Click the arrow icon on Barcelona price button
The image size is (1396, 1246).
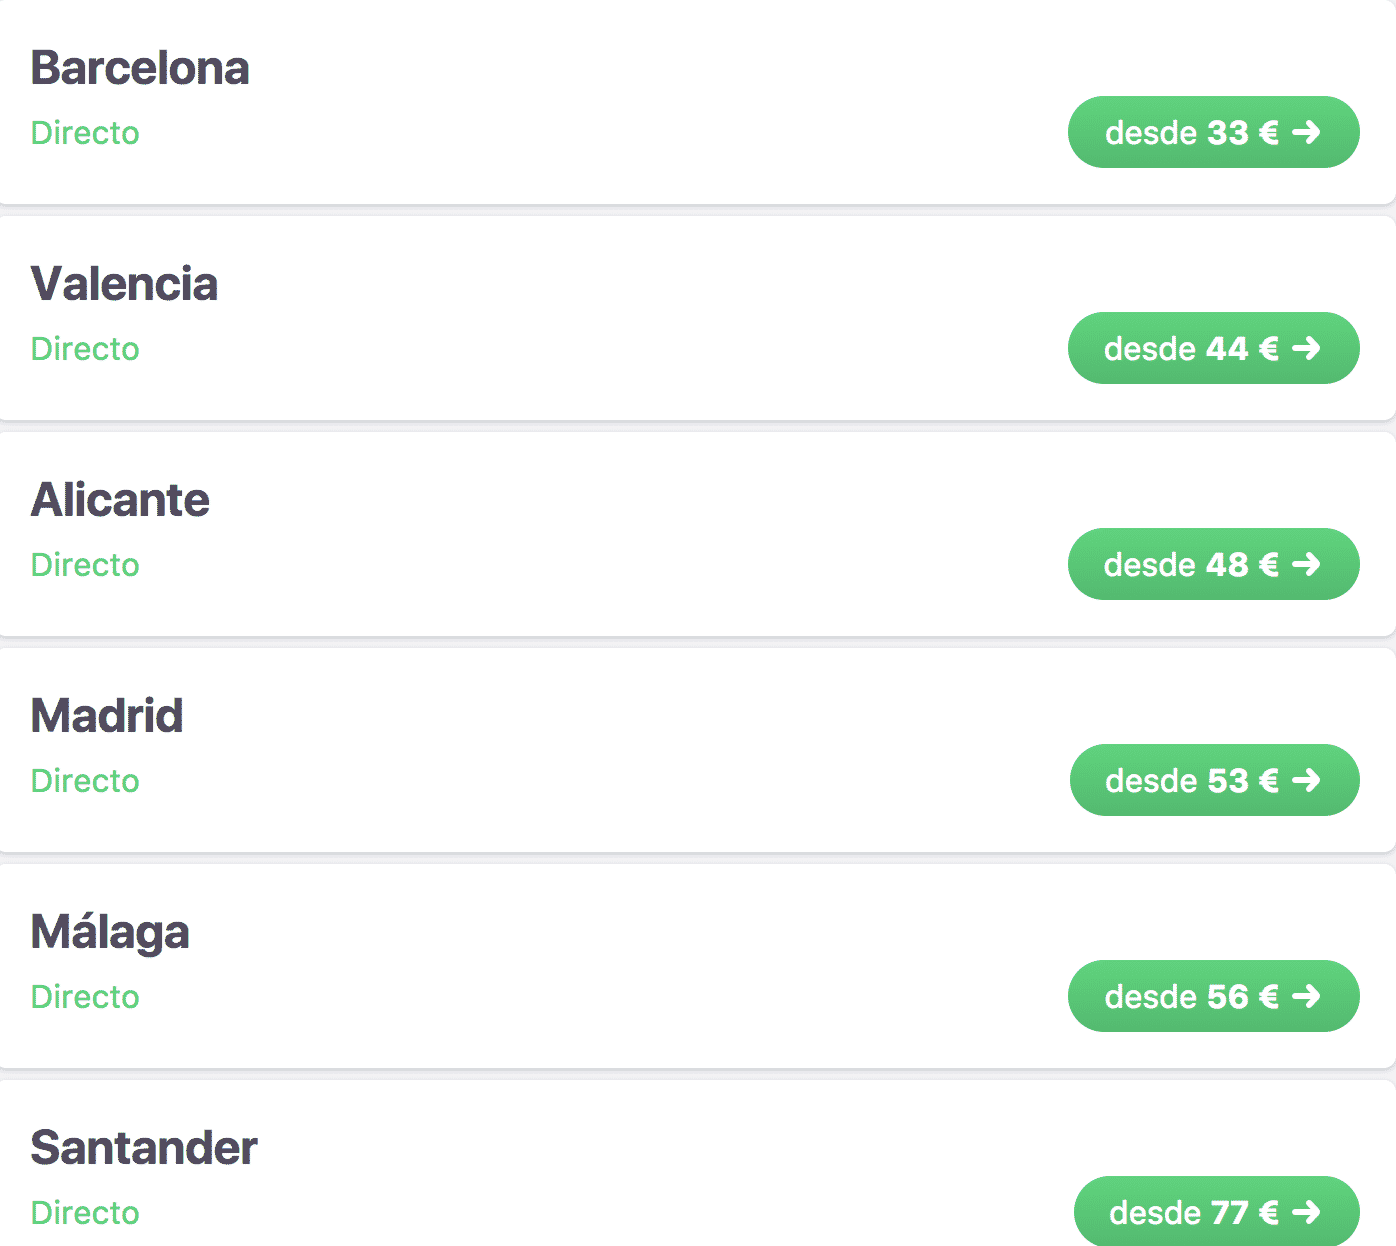coord(1306,132)
